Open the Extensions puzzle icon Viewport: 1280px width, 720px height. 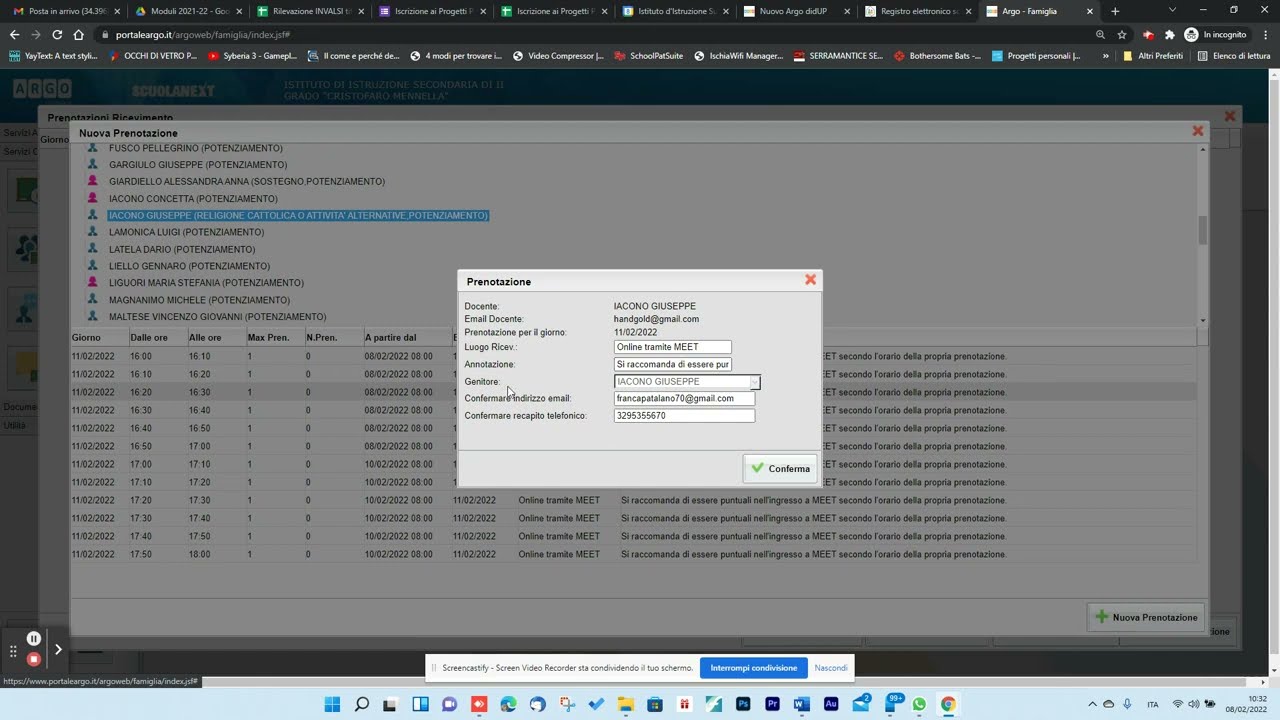(1169, 34)
